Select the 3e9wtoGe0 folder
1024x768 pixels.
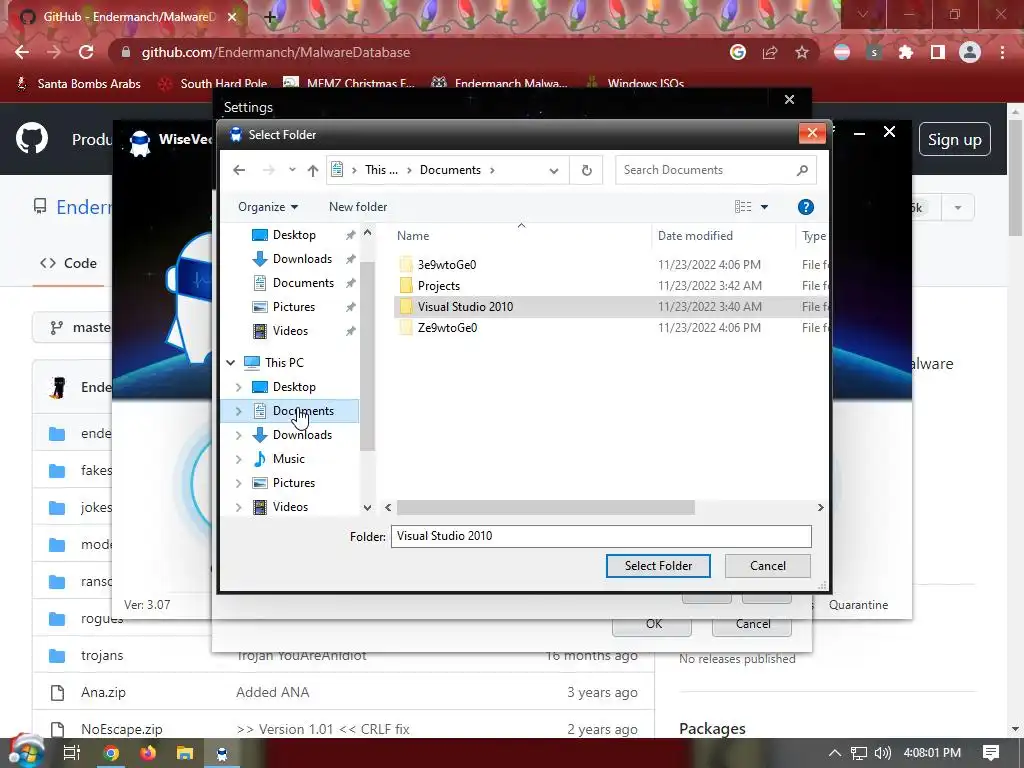447,264
